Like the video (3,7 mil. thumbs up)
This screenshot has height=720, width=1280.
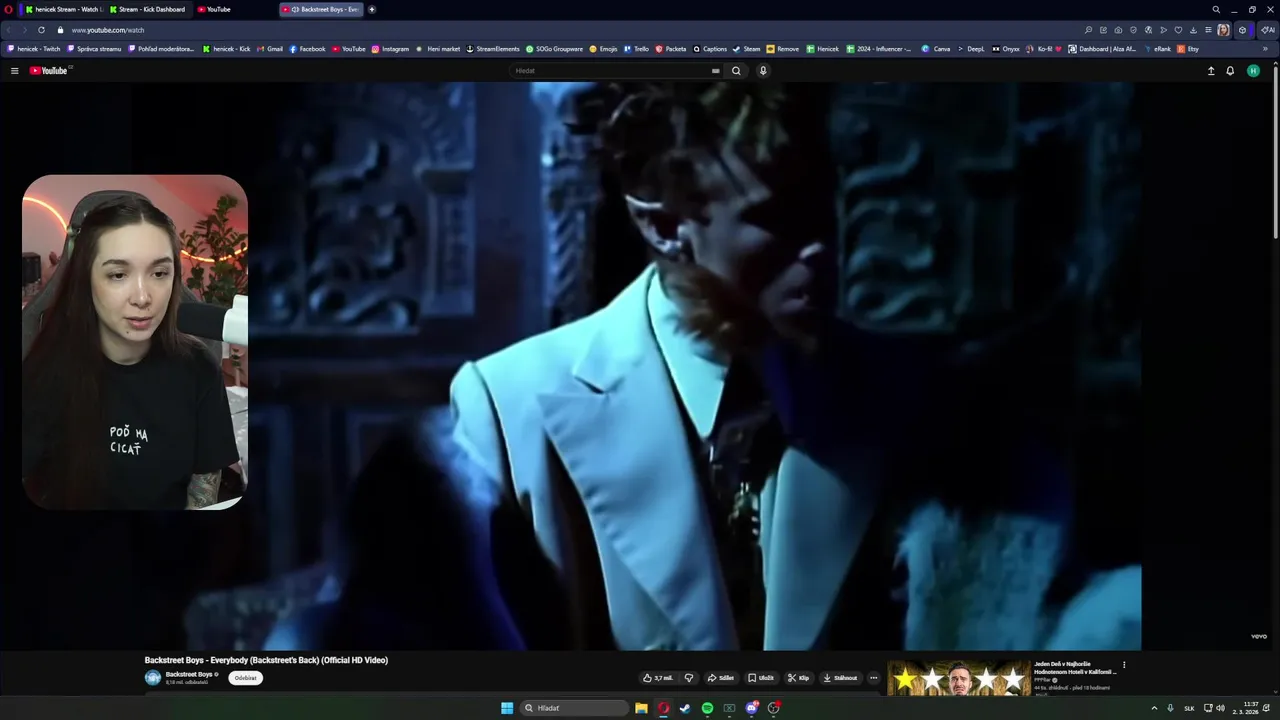(x=657, y=678)
